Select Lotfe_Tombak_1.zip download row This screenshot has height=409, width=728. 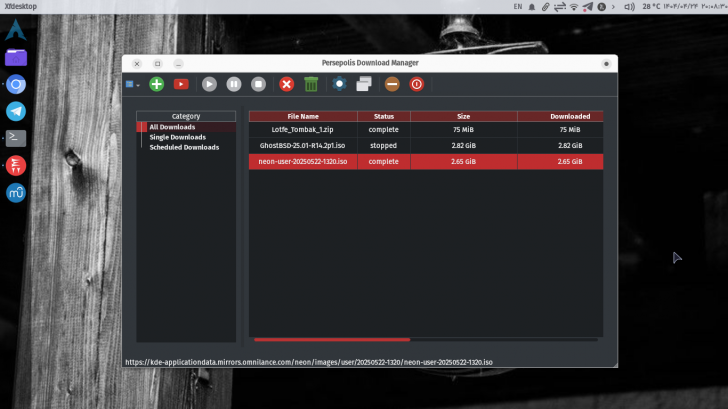426,130
